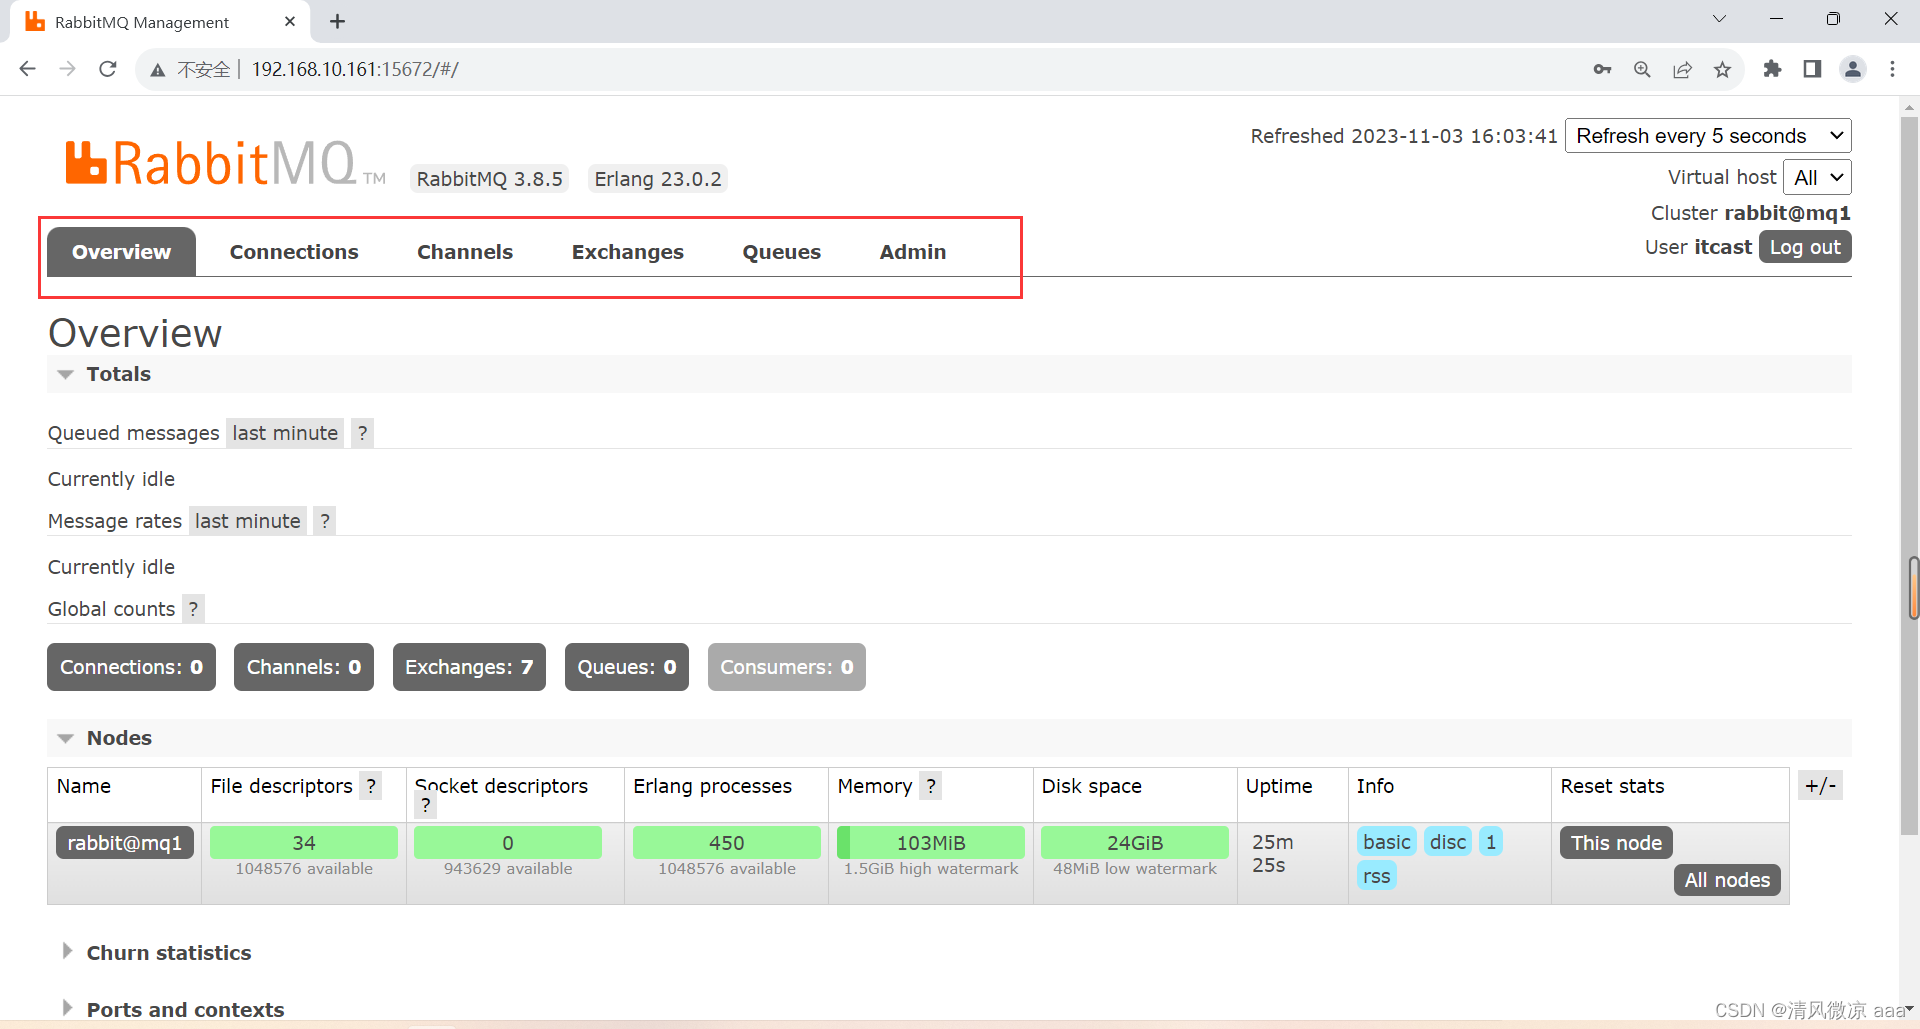Image resolution: width=1920 pixels, height=1029 pixels.
Task: Click the Erlang 23.0.2 version label
Action: [658, 179]
